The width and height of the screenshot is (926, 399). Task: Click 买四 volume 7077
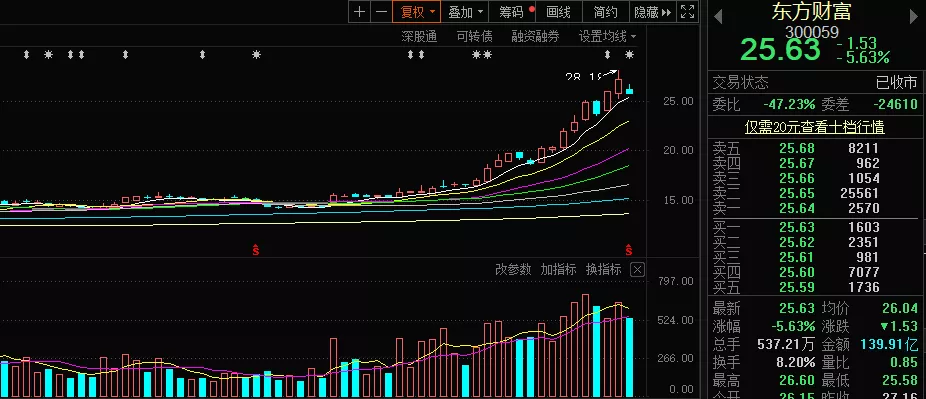tap(865, 272)
